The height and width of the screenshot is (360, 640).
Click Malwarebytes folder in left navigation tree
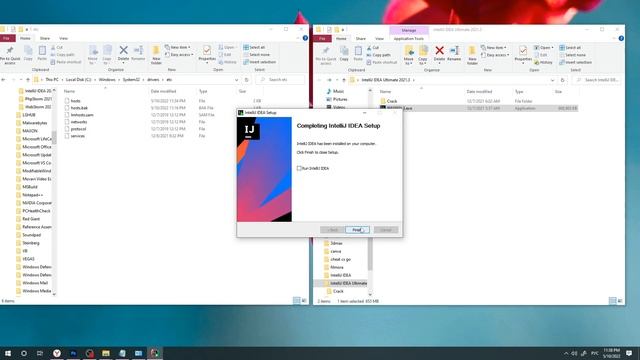pyautogui.click(x=34, y=123)
